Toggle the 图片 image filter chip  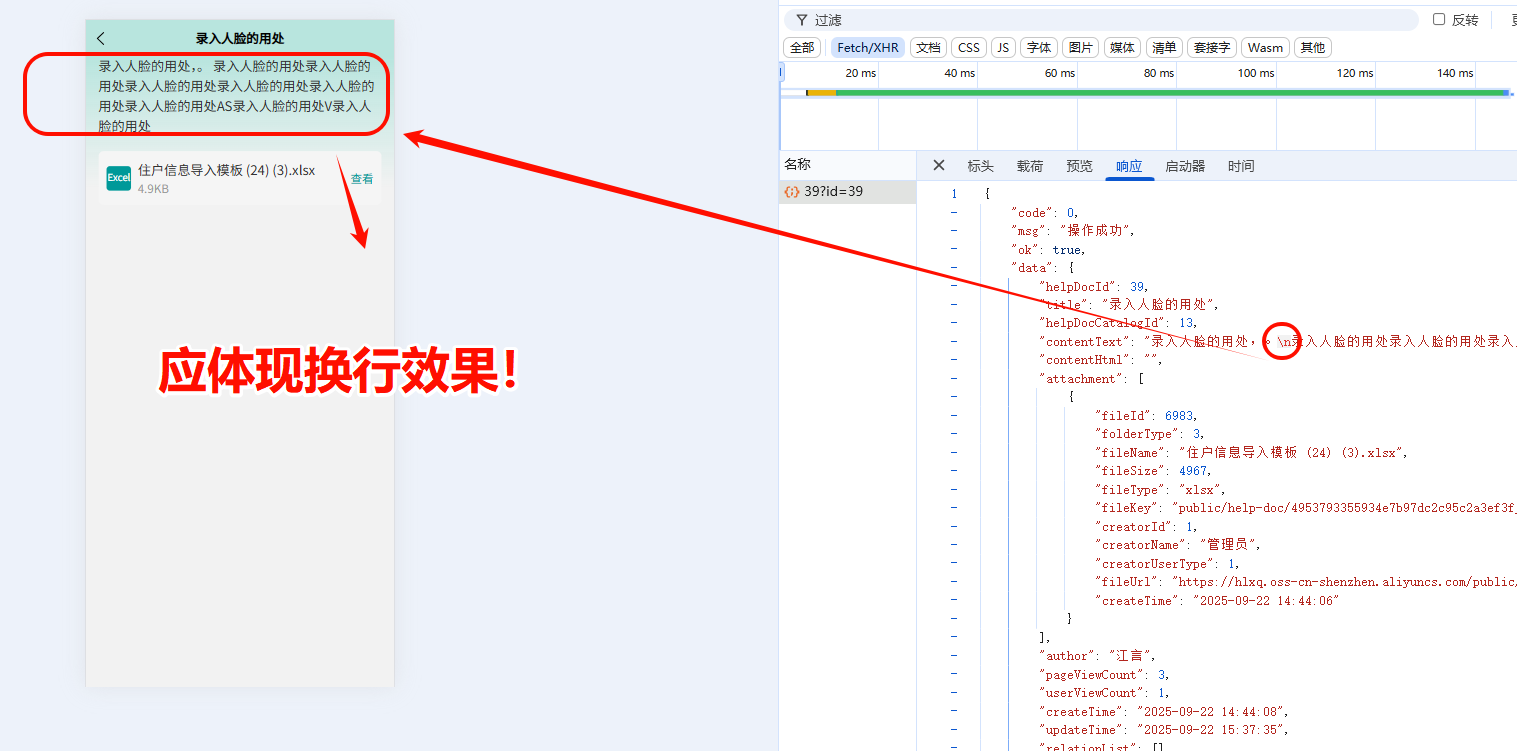coord(1080,47)
